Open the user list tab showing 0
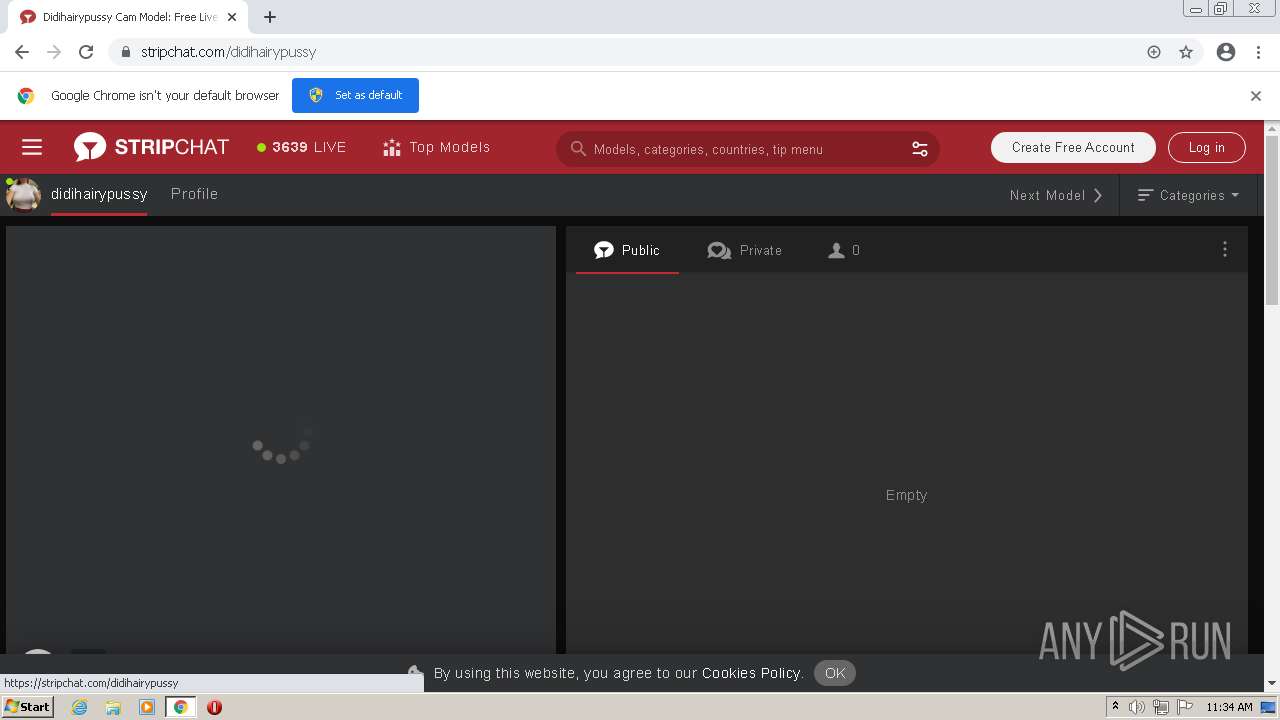The width and height of the screenshot is (1280, 720). pyautogui.click(x=844, y=250)
